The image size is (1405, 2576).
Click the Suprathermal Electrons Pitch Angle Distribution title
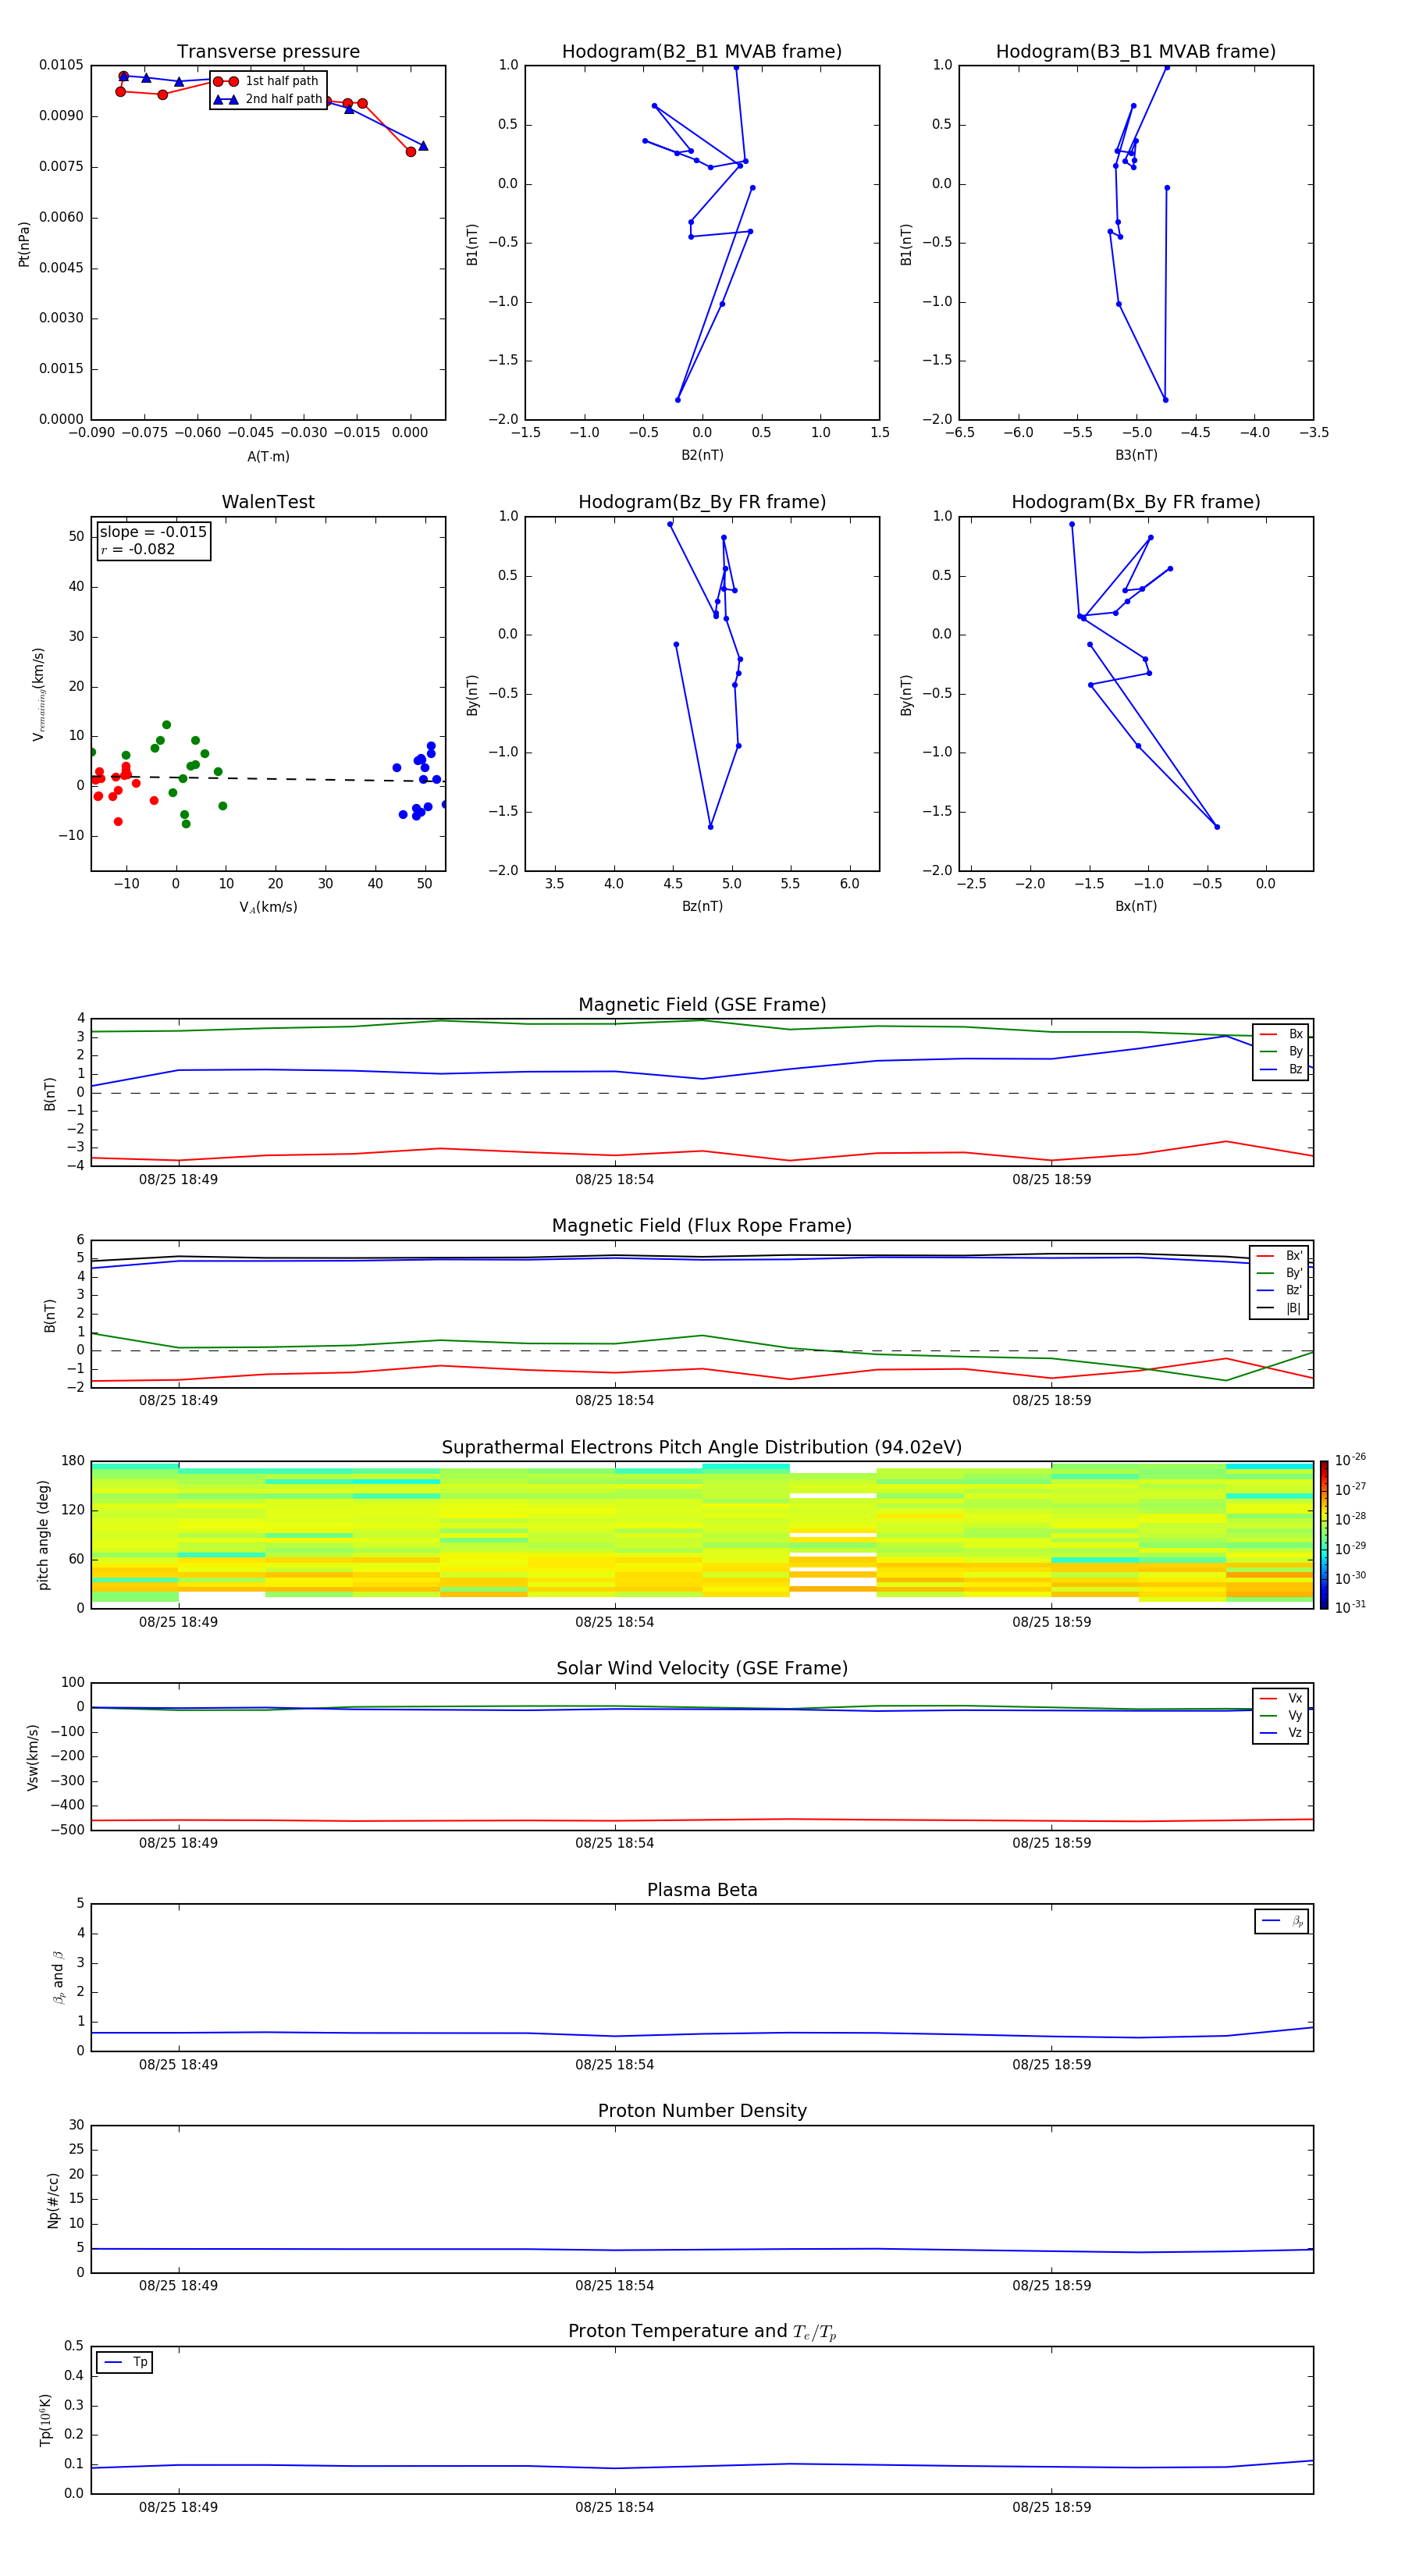click(x=702, y=1448)
